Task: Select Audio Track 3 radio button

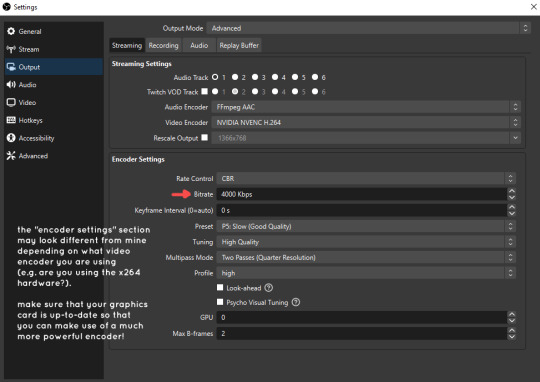Action: 255,77
